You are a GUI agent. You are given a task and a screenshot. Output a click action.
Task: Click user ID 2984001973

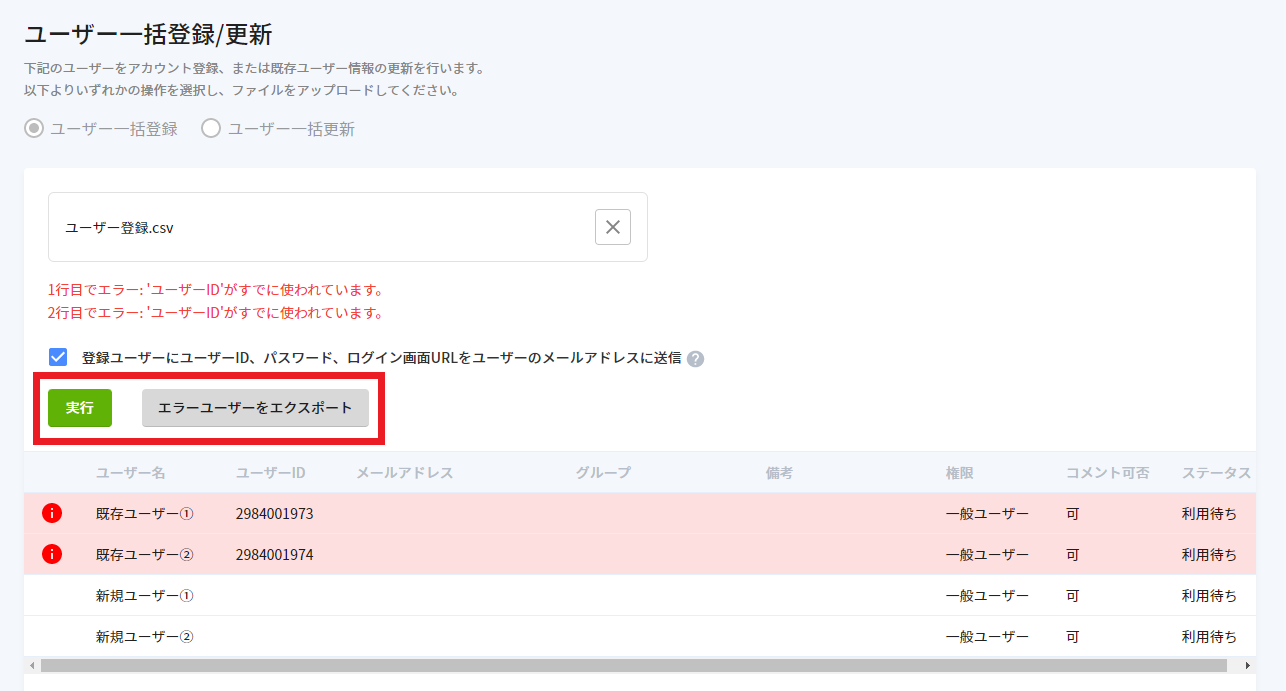(x=275, y=513)
